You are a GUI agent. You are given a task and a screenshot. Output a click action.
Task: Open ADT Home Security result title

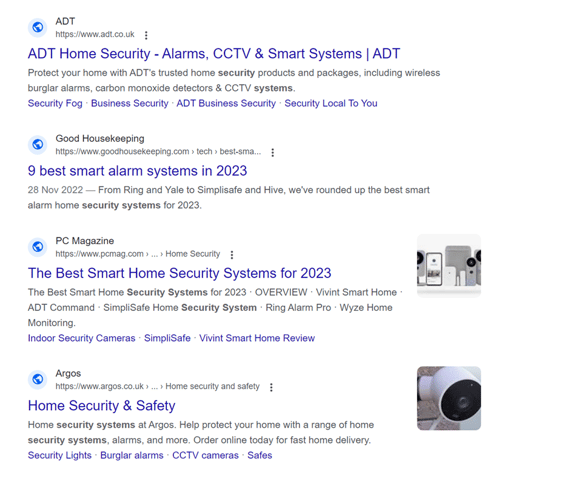(x=214, y=54)
